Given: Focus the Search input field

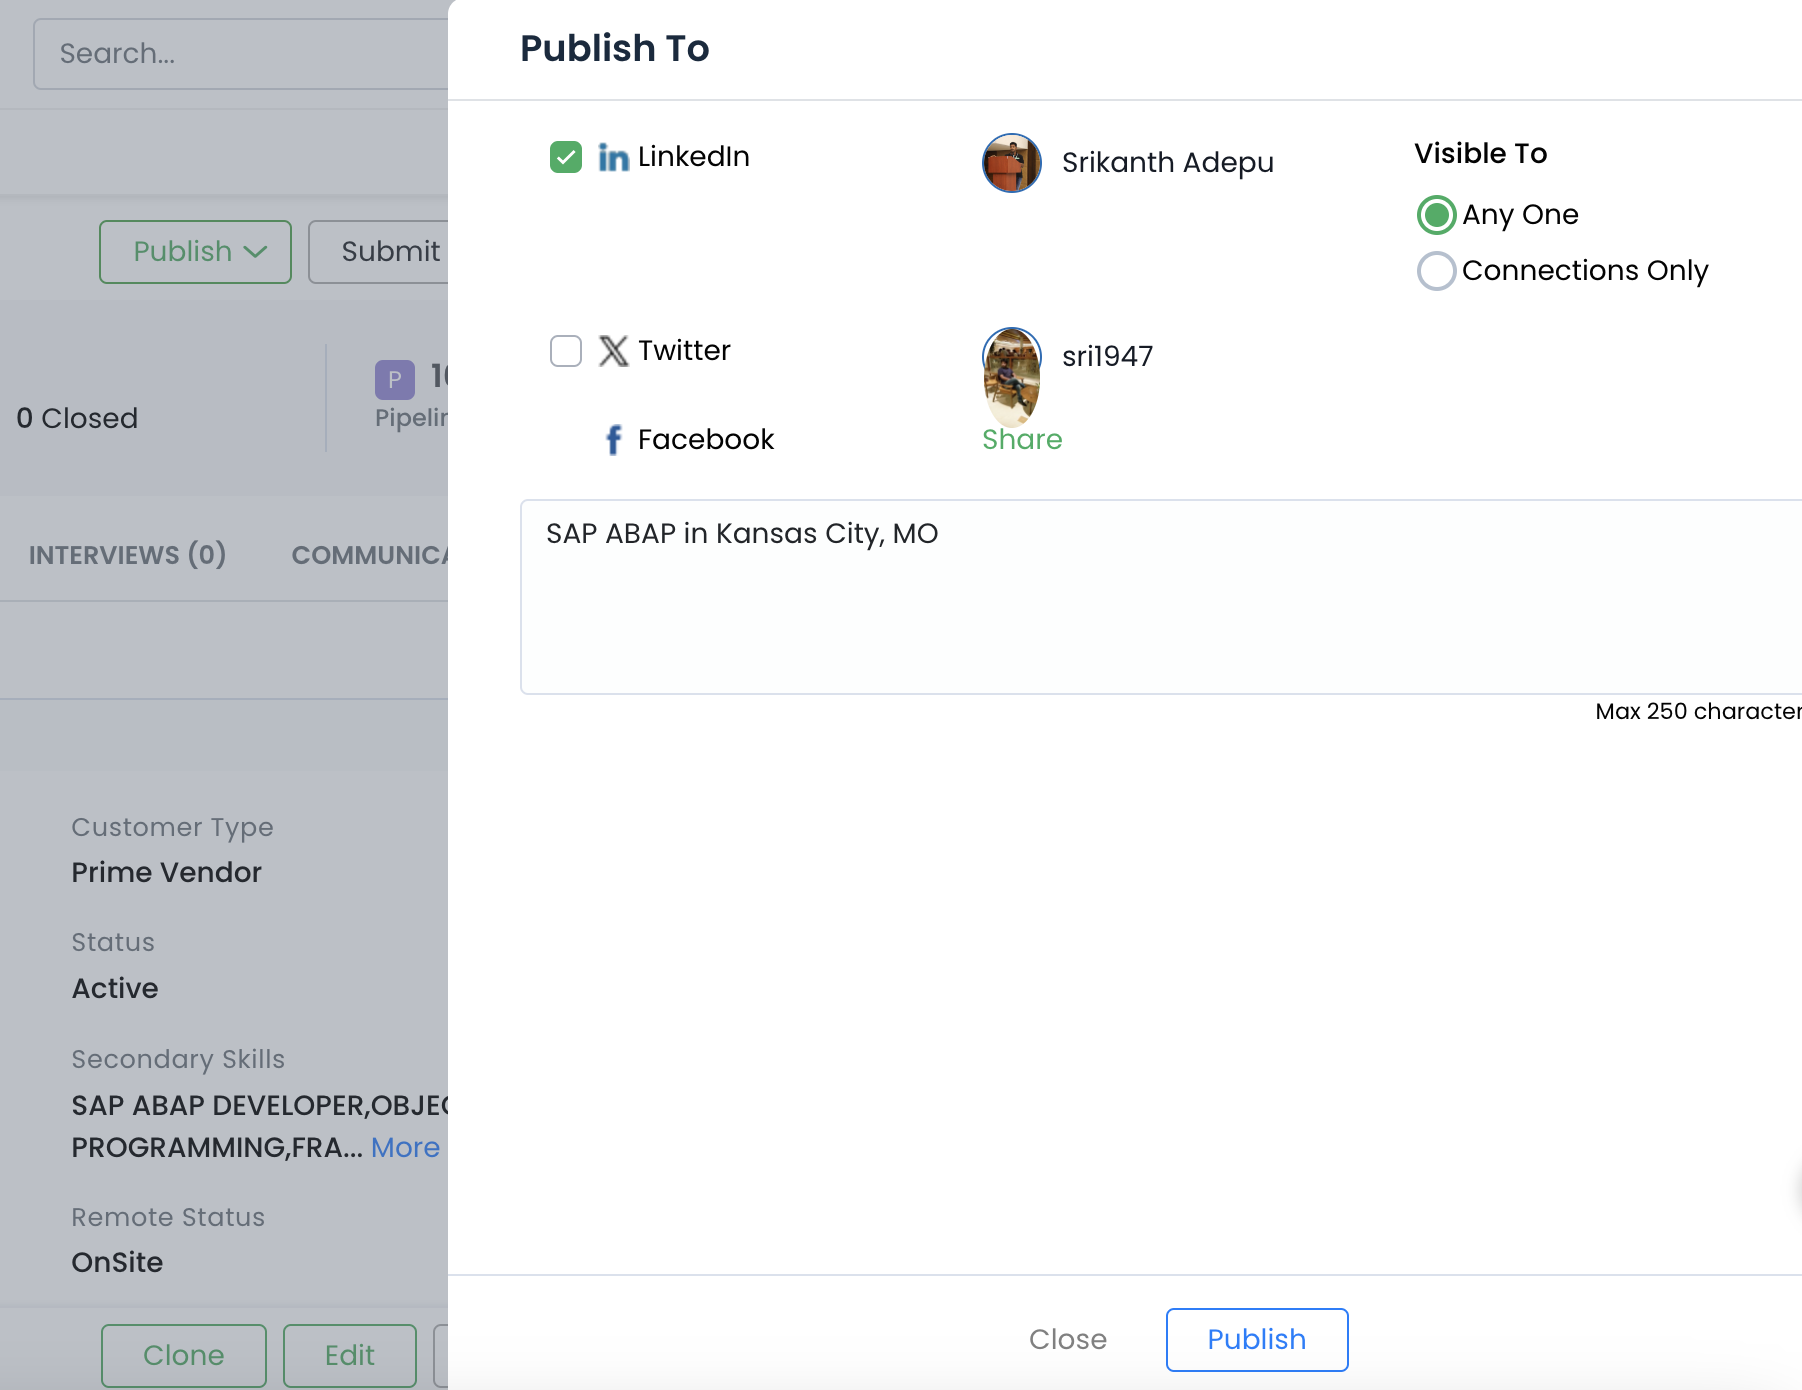Looking at the screenshot, I should [x=240, y=54].
